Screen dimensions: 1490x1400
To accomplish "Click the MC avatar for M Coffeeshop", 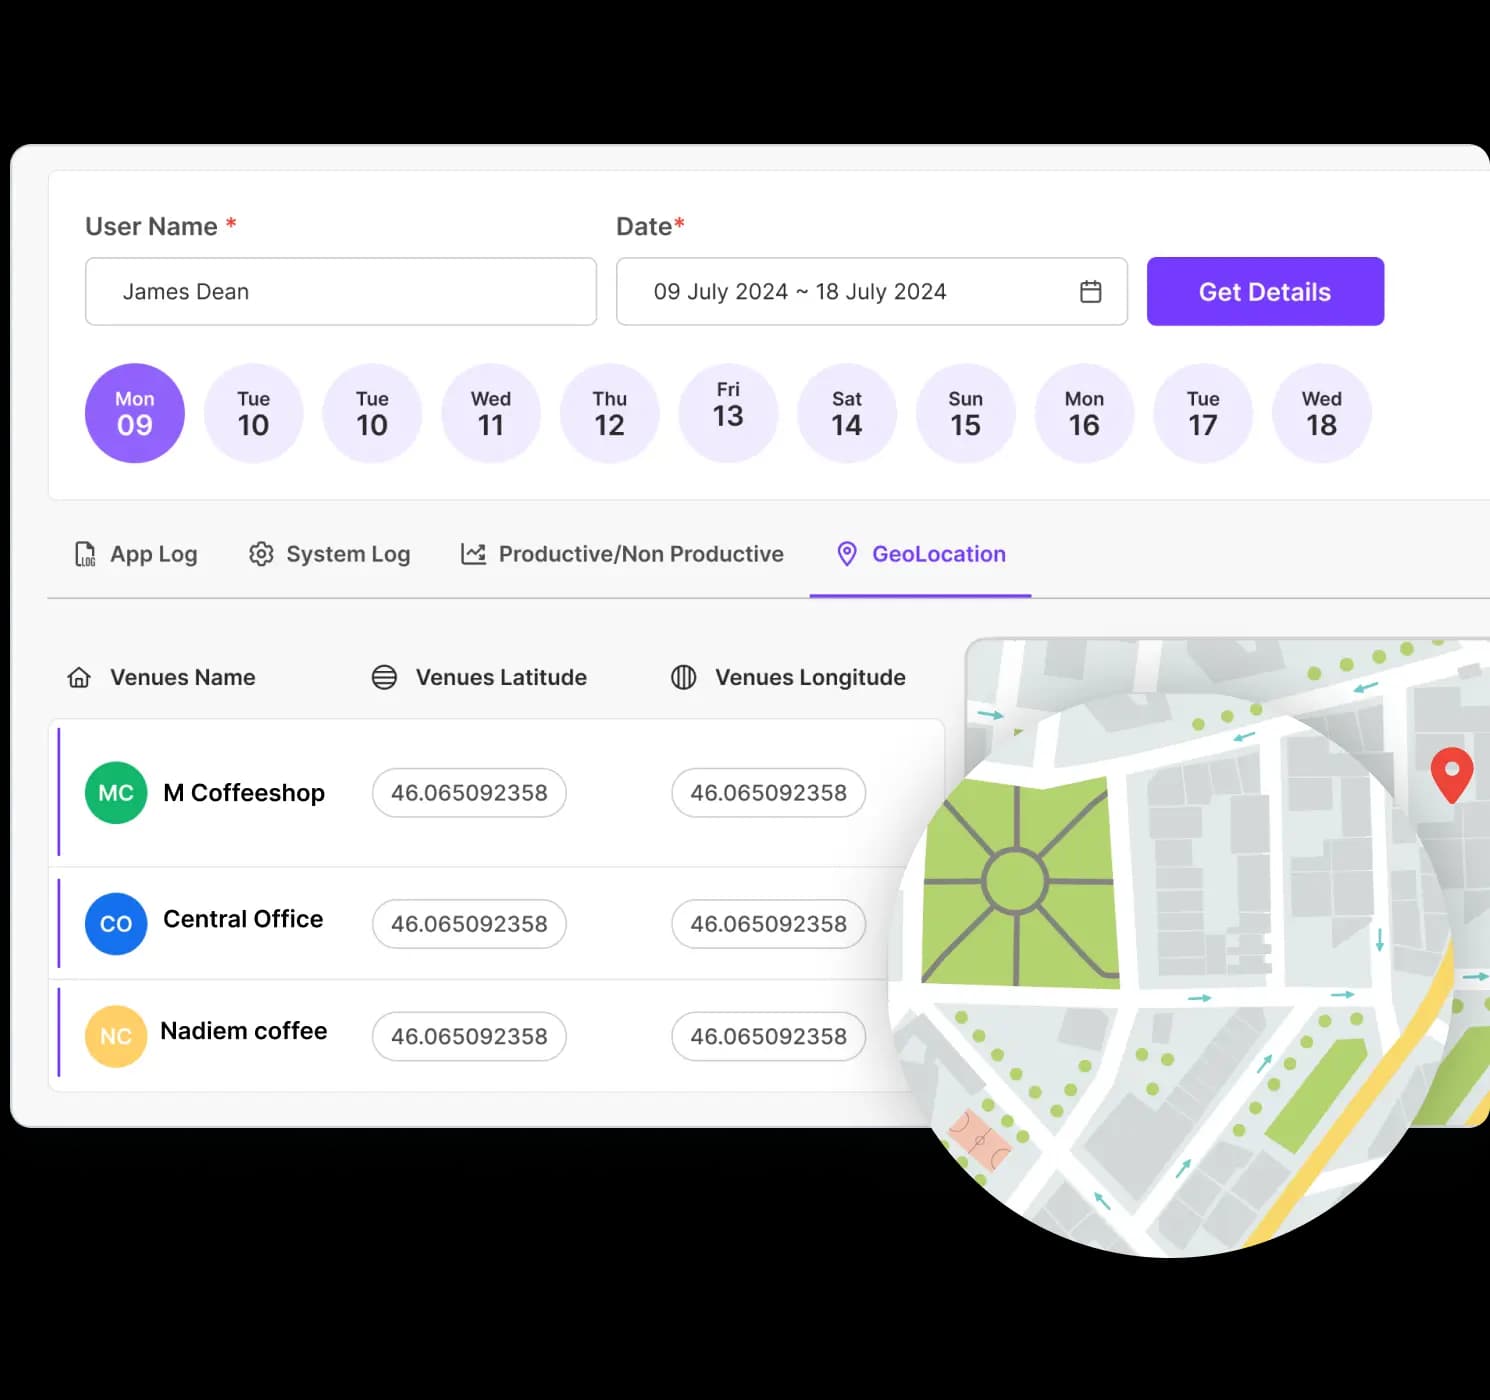I will click(115, 793).
